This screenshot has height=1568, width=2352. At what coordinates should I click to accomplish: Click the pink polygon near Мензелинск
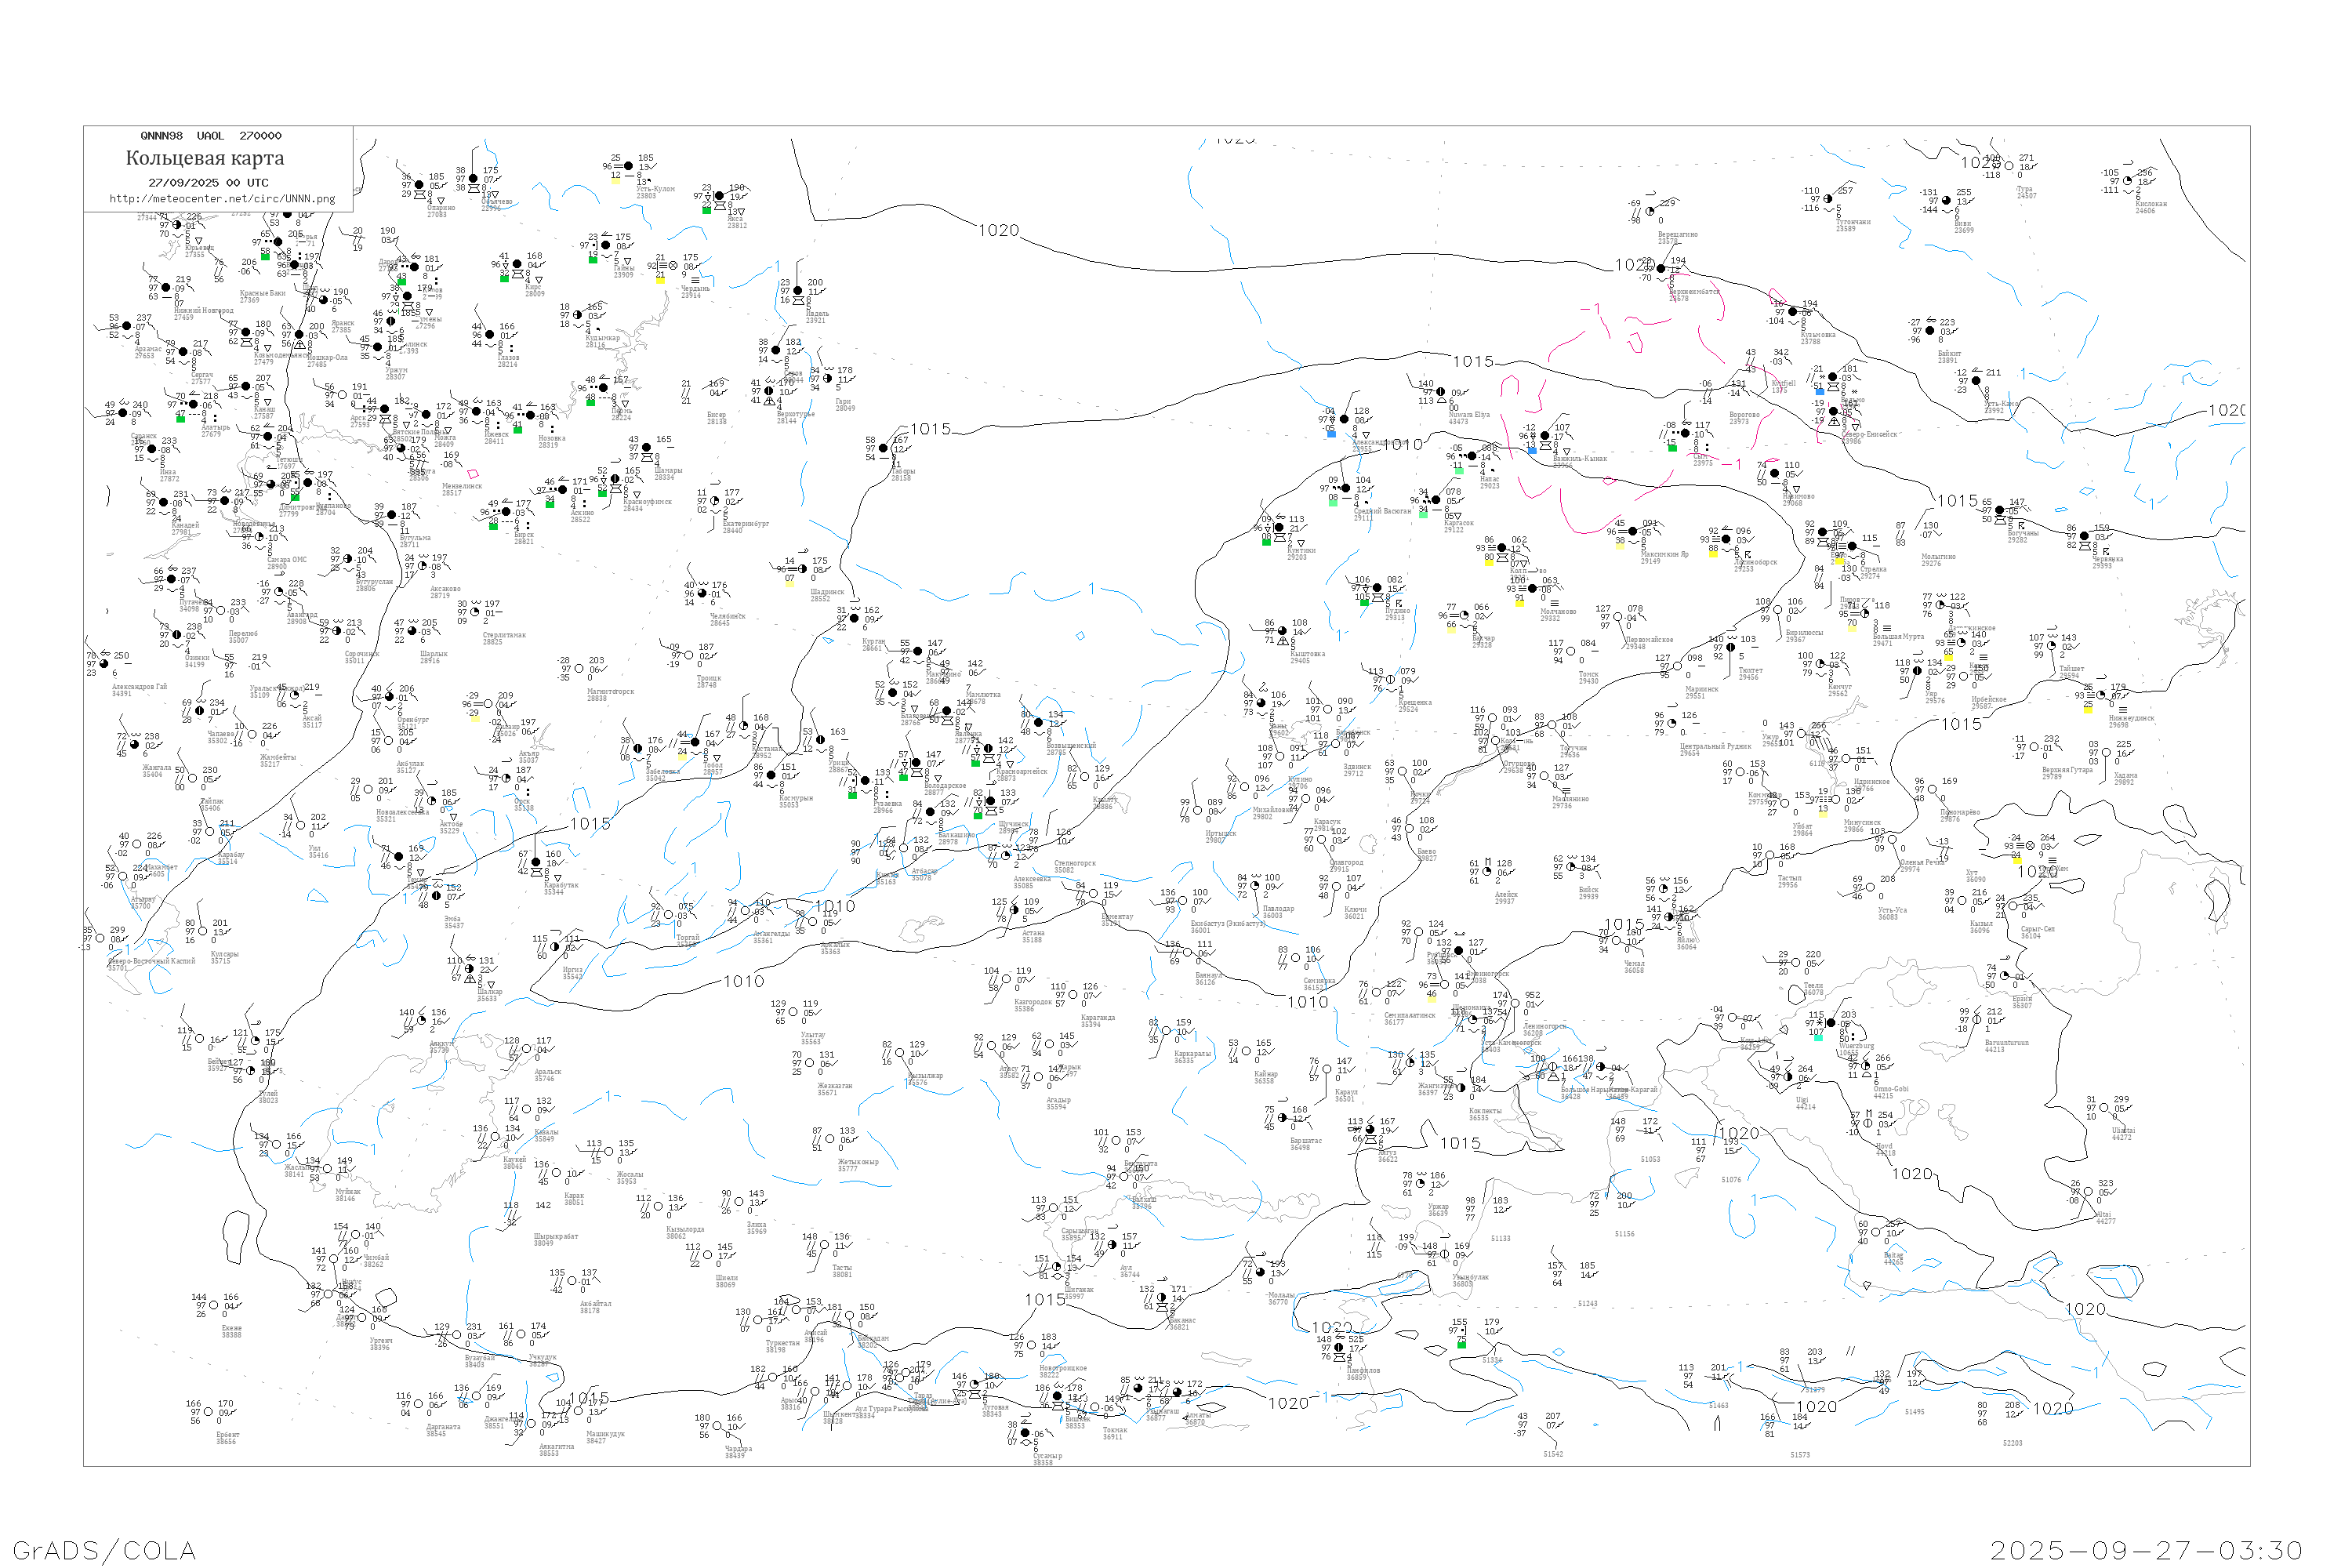coord(473,474)
